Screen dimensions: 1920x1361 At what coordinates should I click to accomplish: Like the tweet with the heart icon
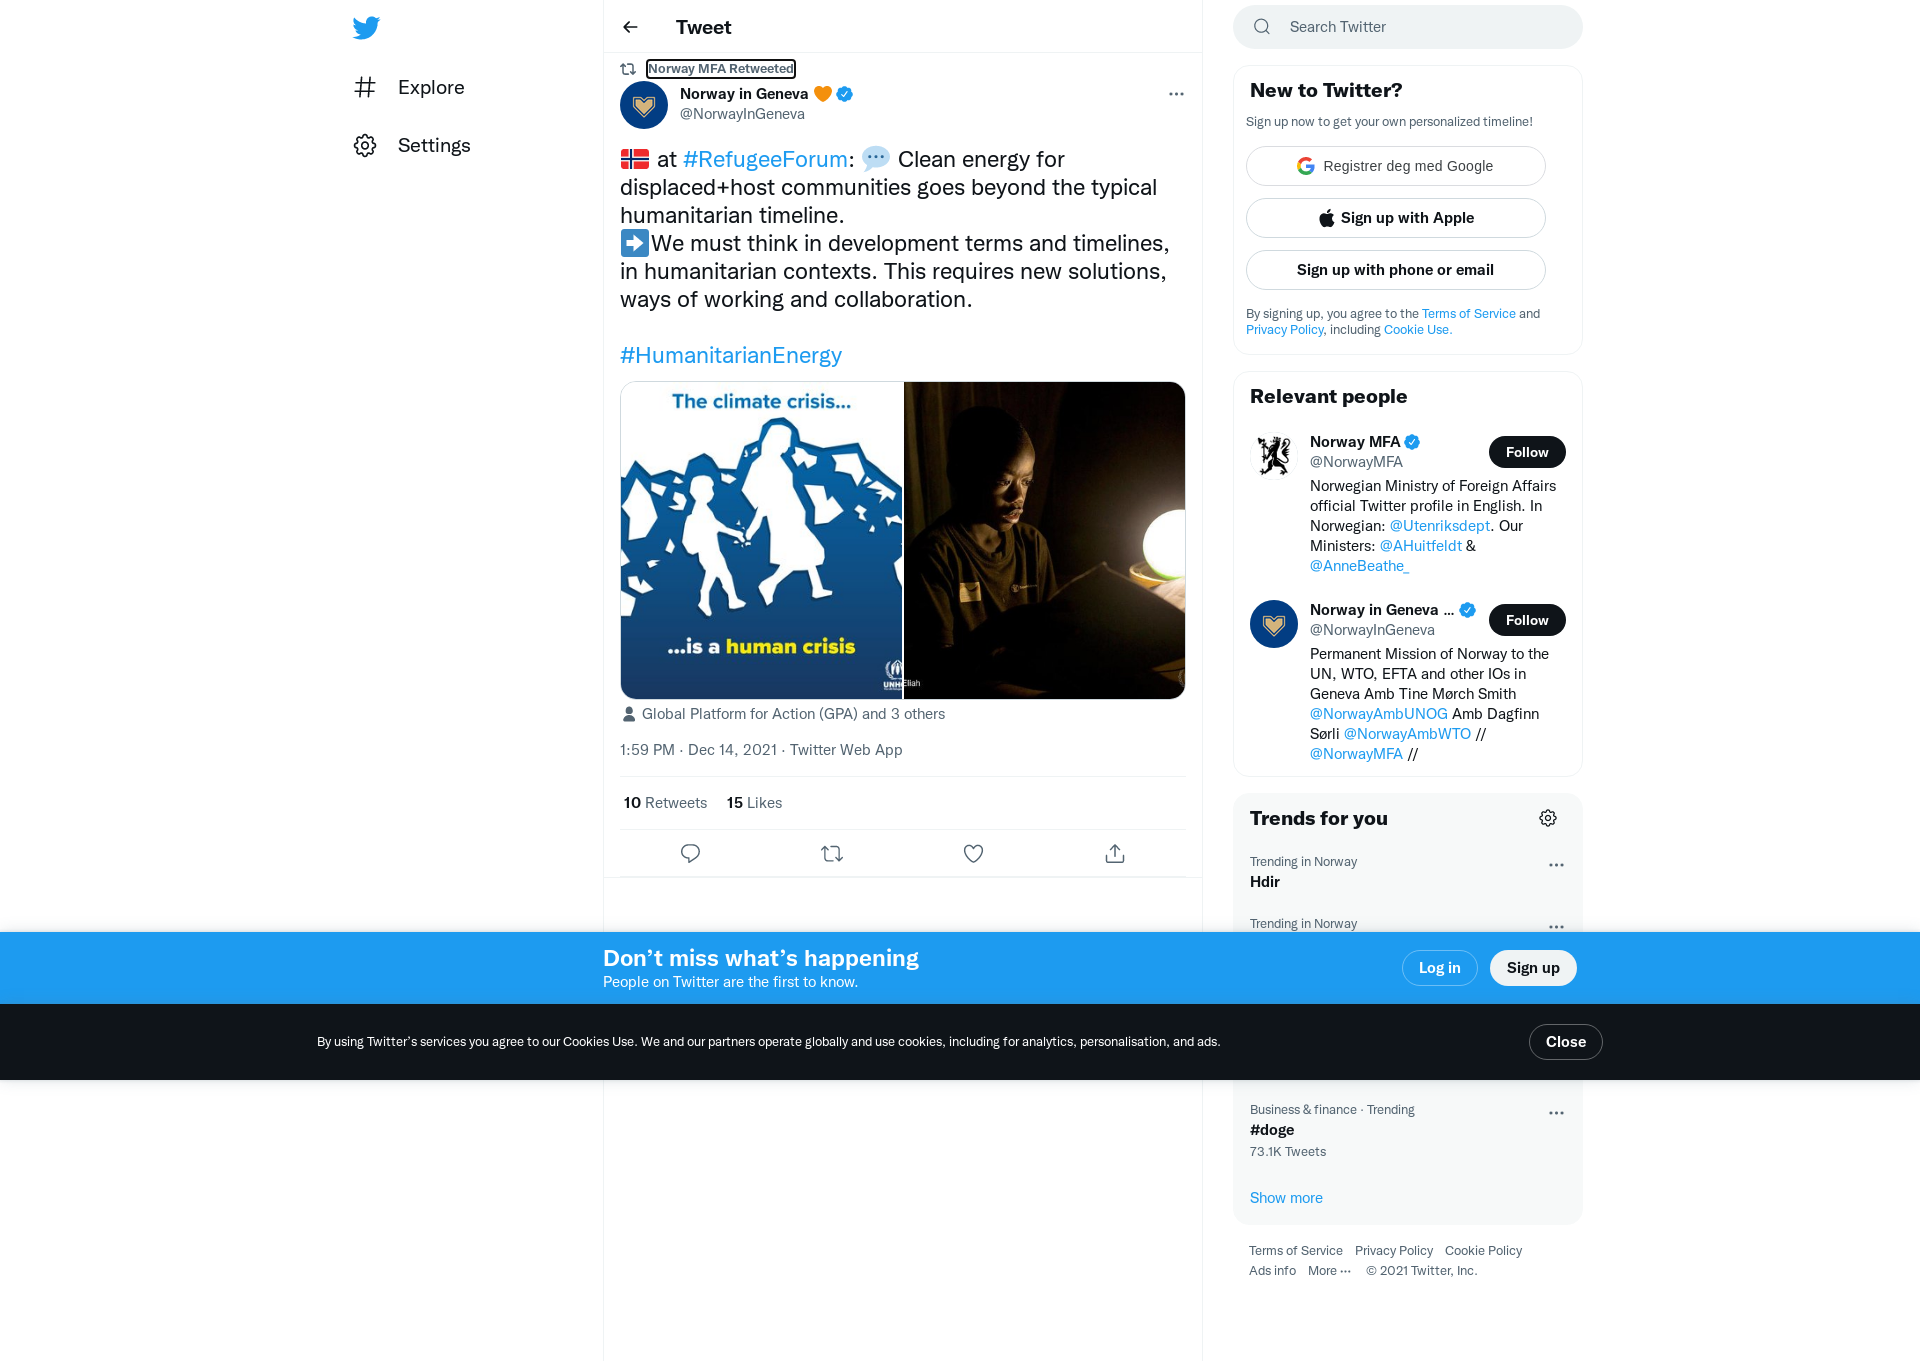(973, 853)
